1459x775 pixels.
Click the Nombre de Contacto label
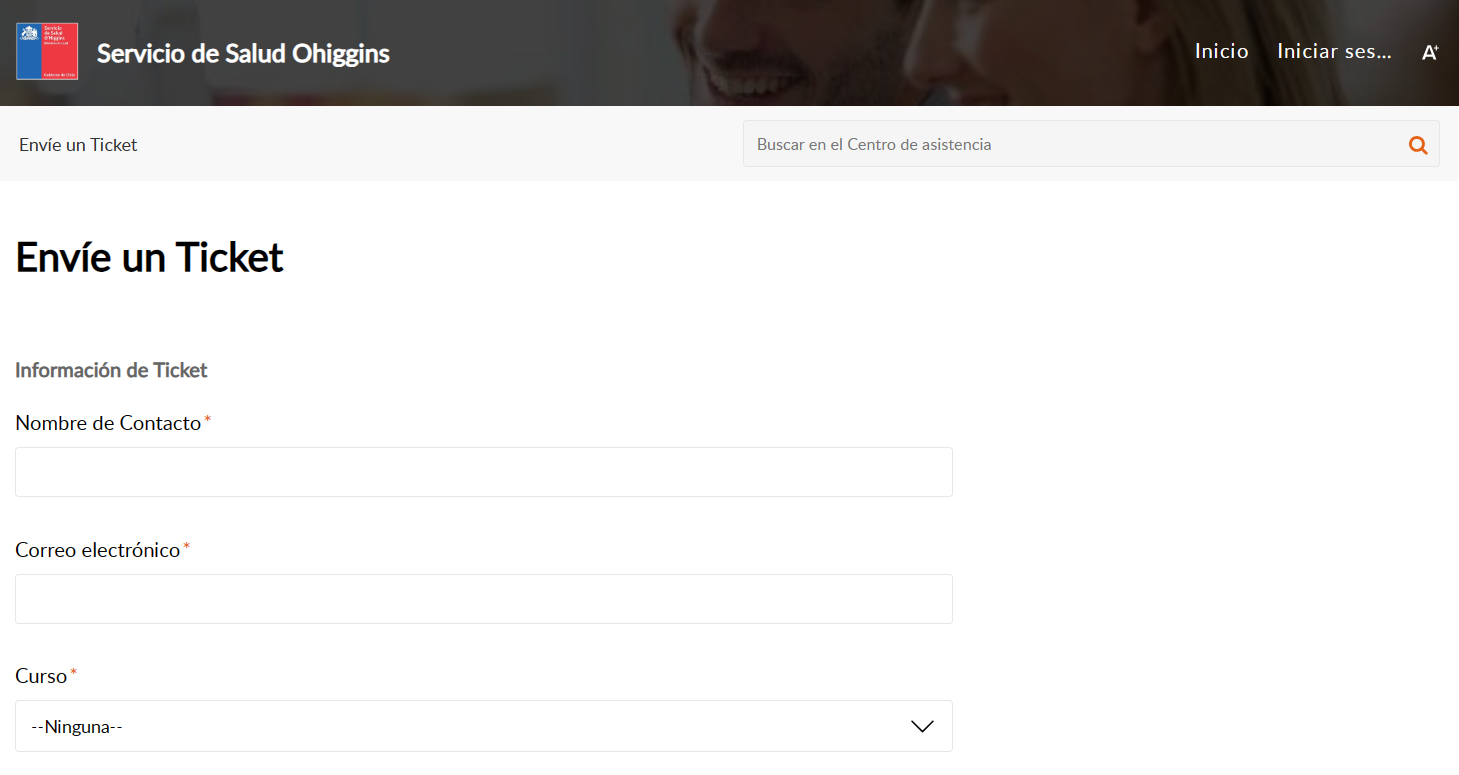click(108, 423)
